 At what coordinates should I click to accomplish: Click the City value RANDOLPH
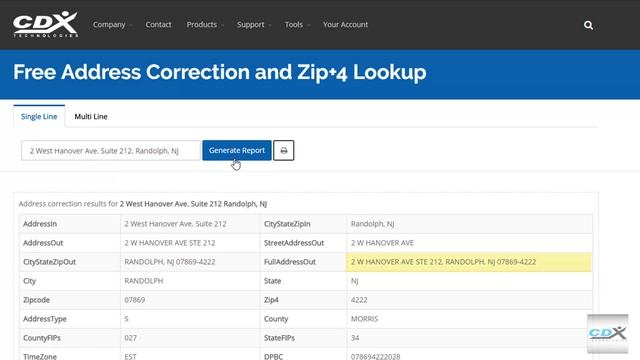point(144,281)
